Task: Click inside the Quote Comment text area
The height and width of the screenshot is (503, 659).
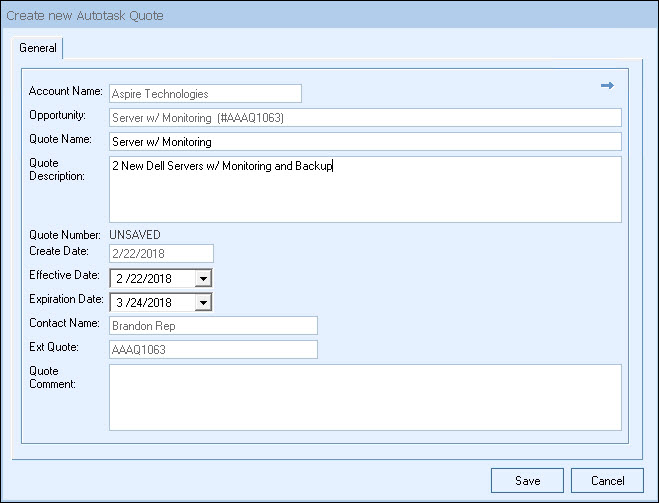Action: coord(365,398)
